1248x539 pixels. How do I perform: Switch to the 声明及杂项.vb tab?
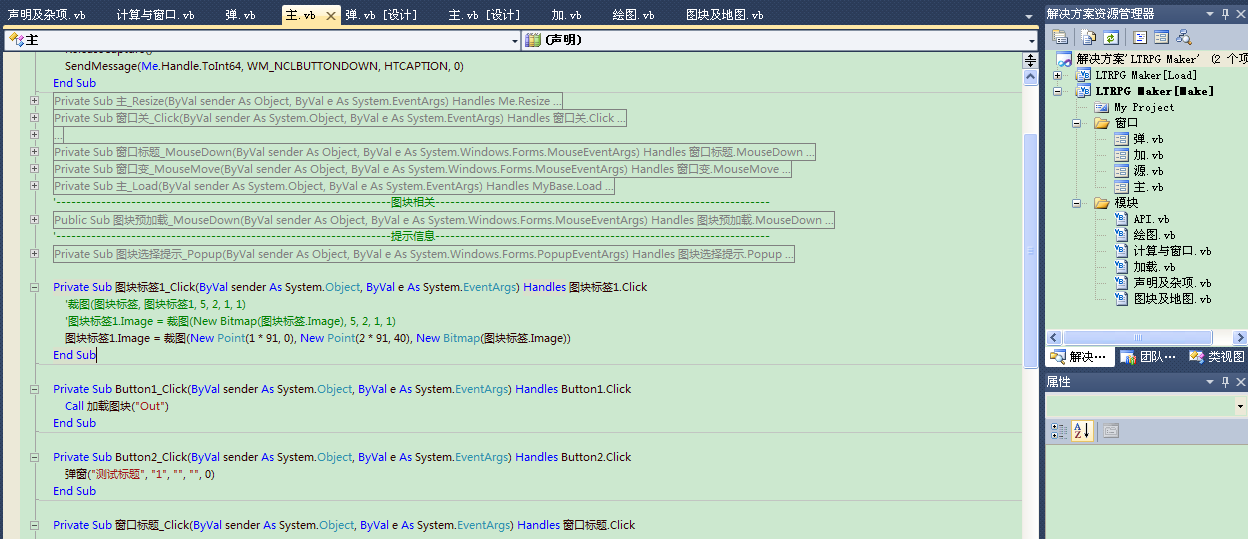click(x=47, y=16)
